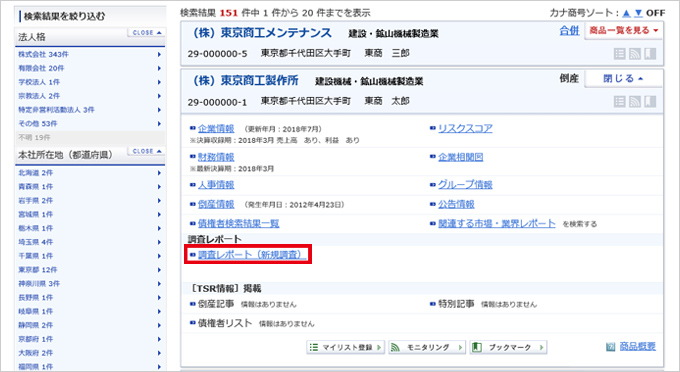Image resolution: width=680 pixels, height=372 pixels.
Task: Click bookmark icon for 東京商工メンテナンス row
Action: (650, 54)
